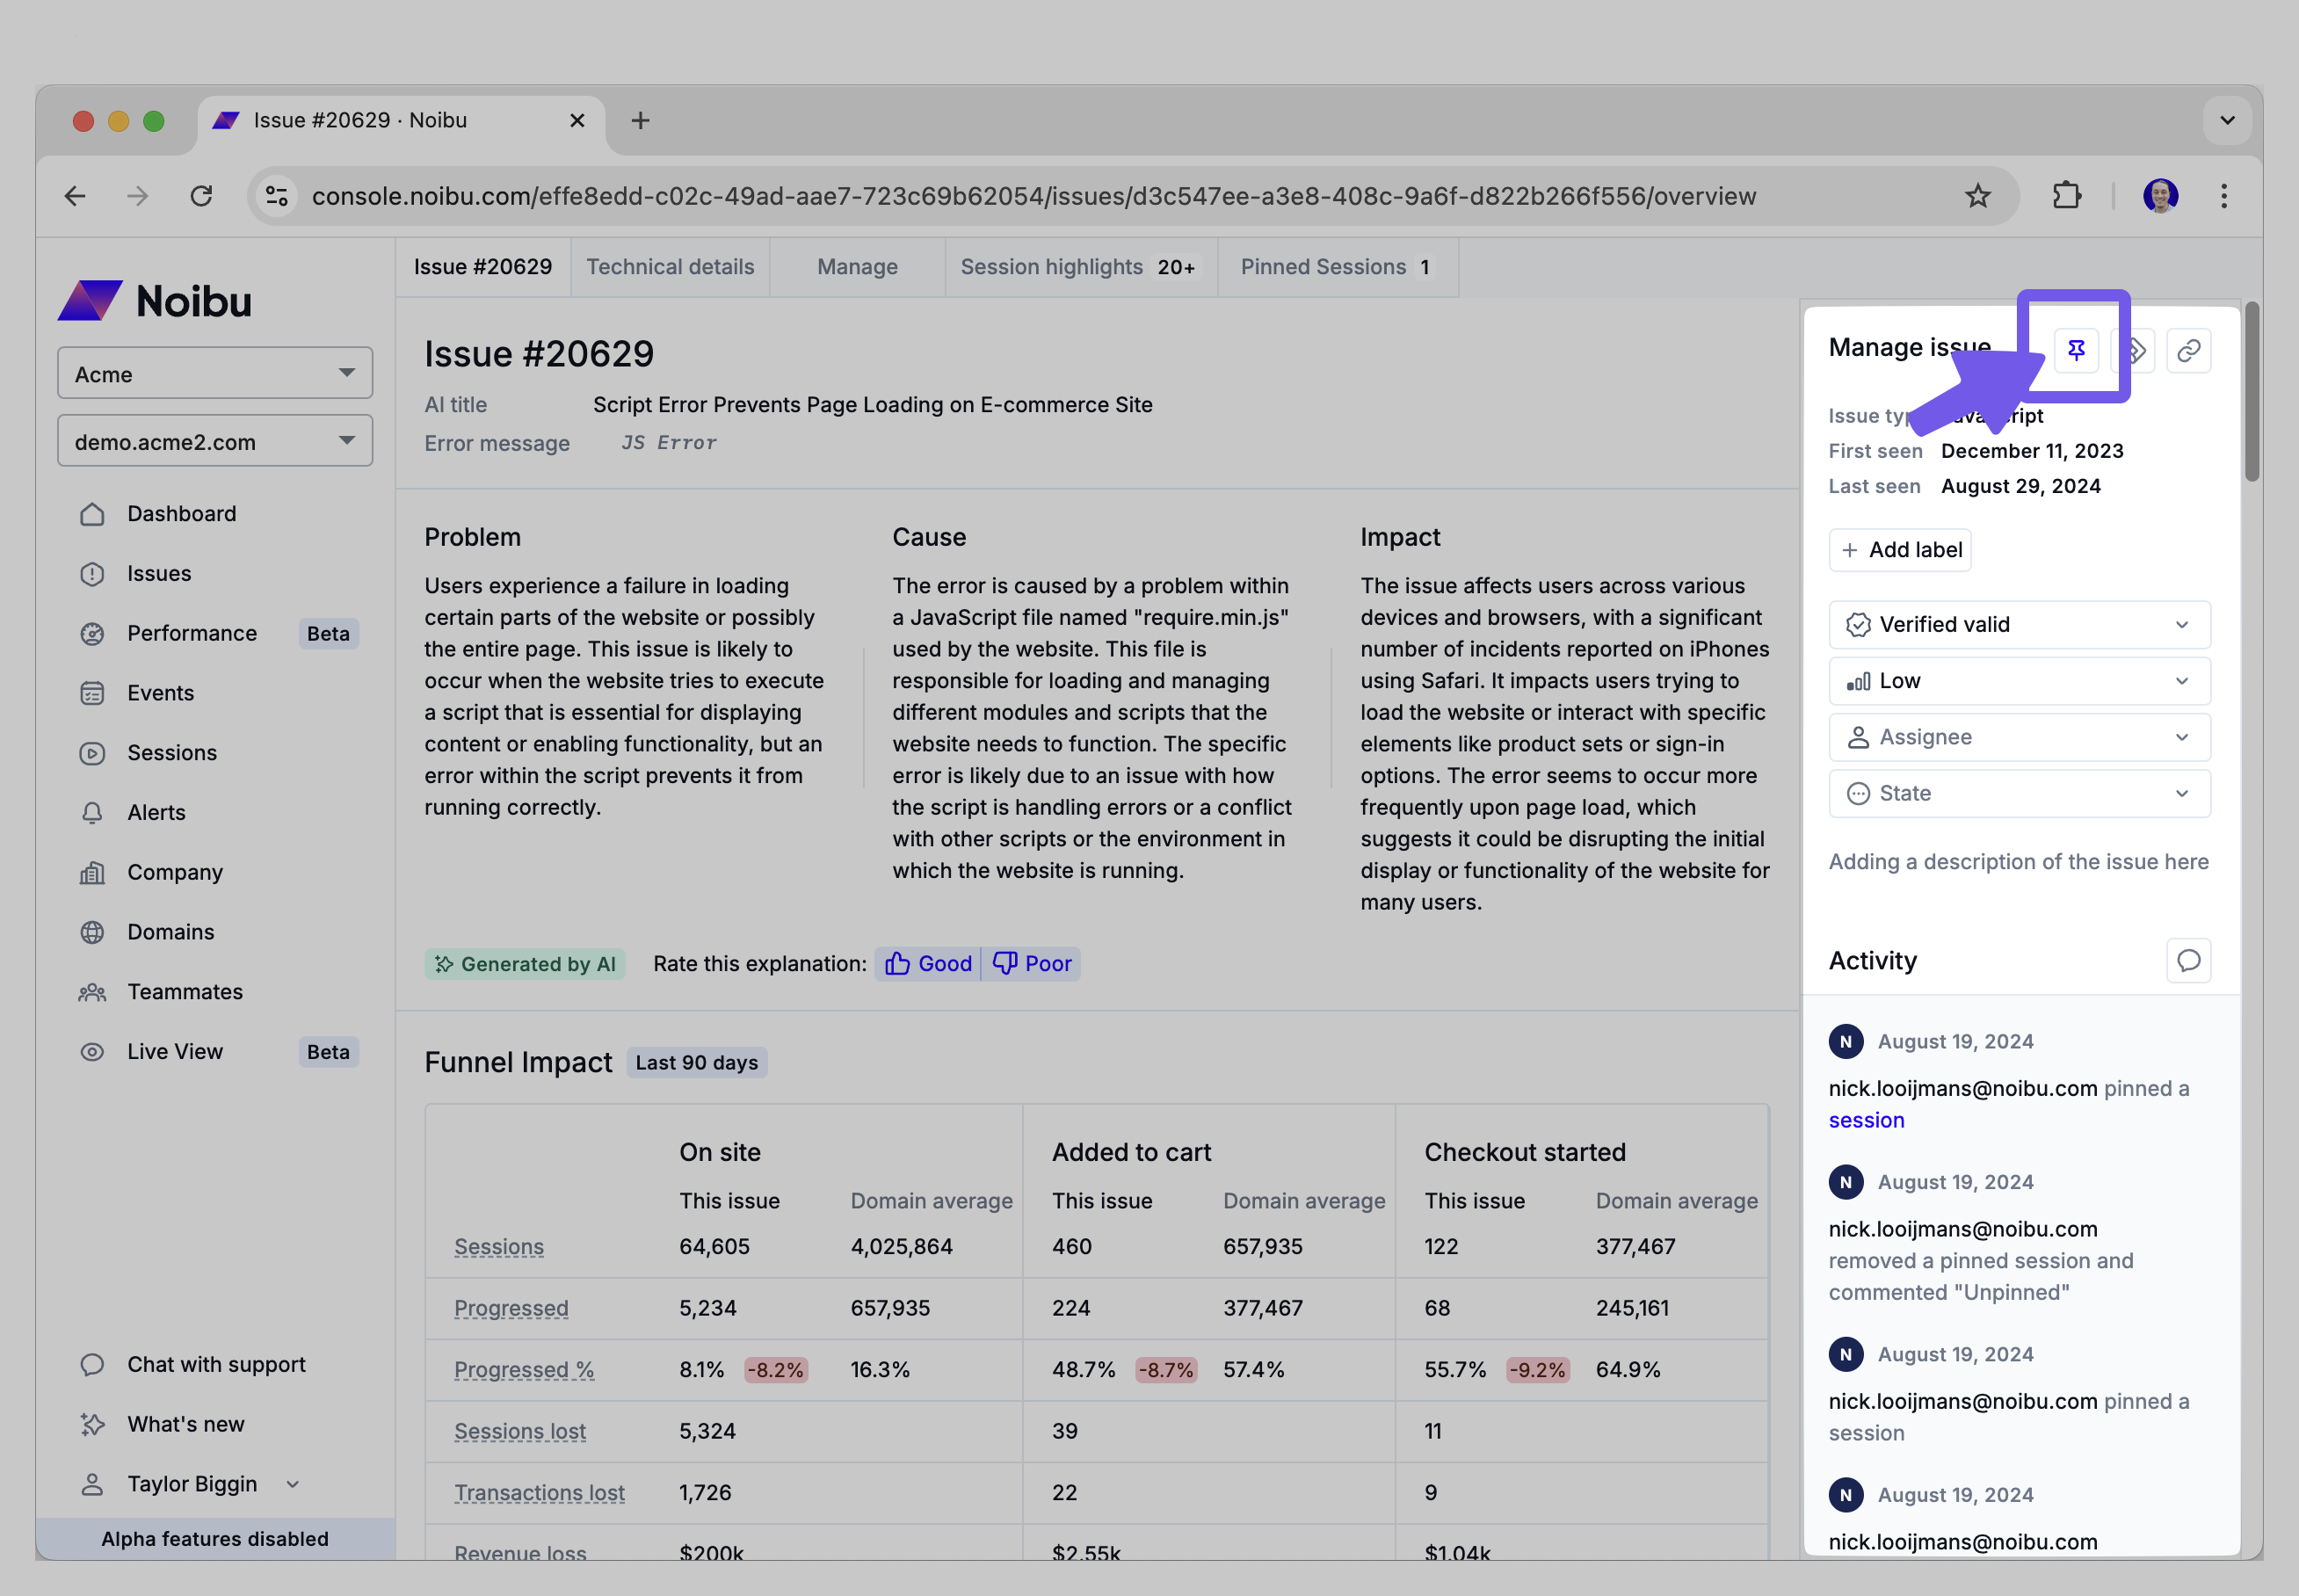Click the Progressed % row link

[x=524, y=1370]
